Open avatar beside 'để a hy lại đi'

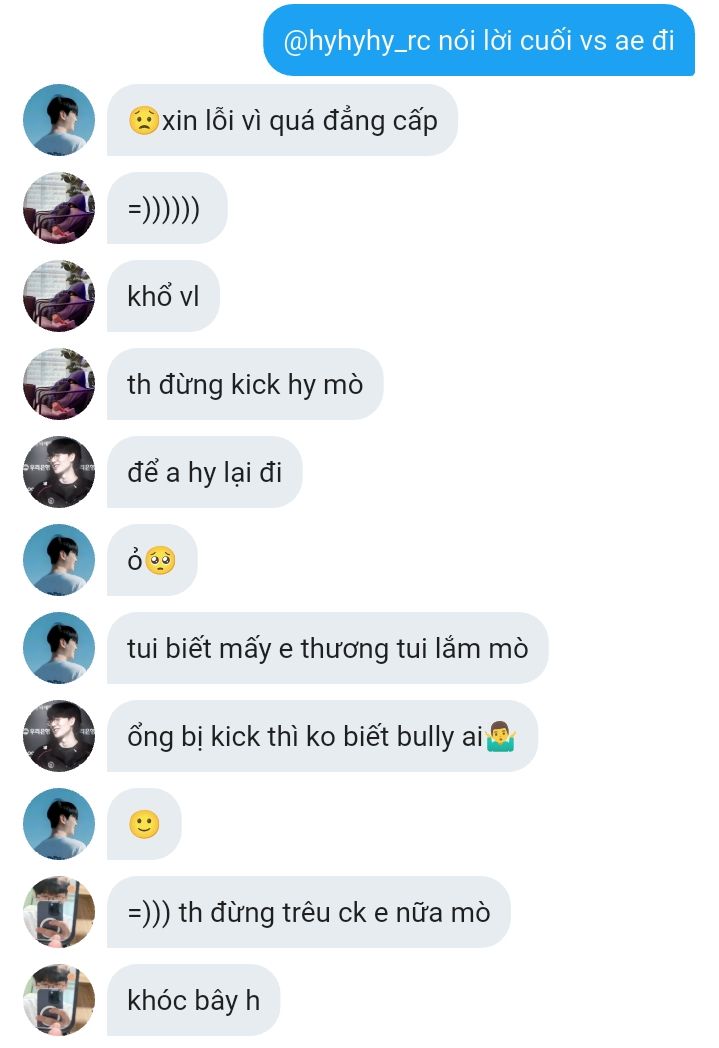pyautogui.click(x=59, y=472)
